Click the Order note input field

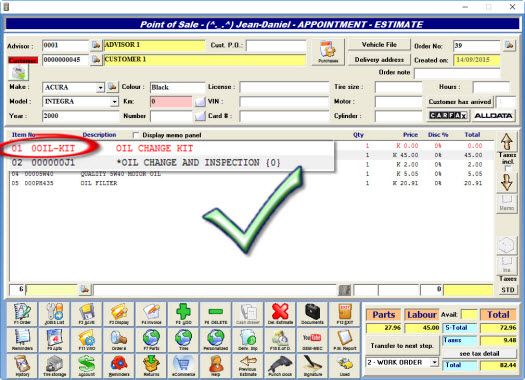click(457, 73)
